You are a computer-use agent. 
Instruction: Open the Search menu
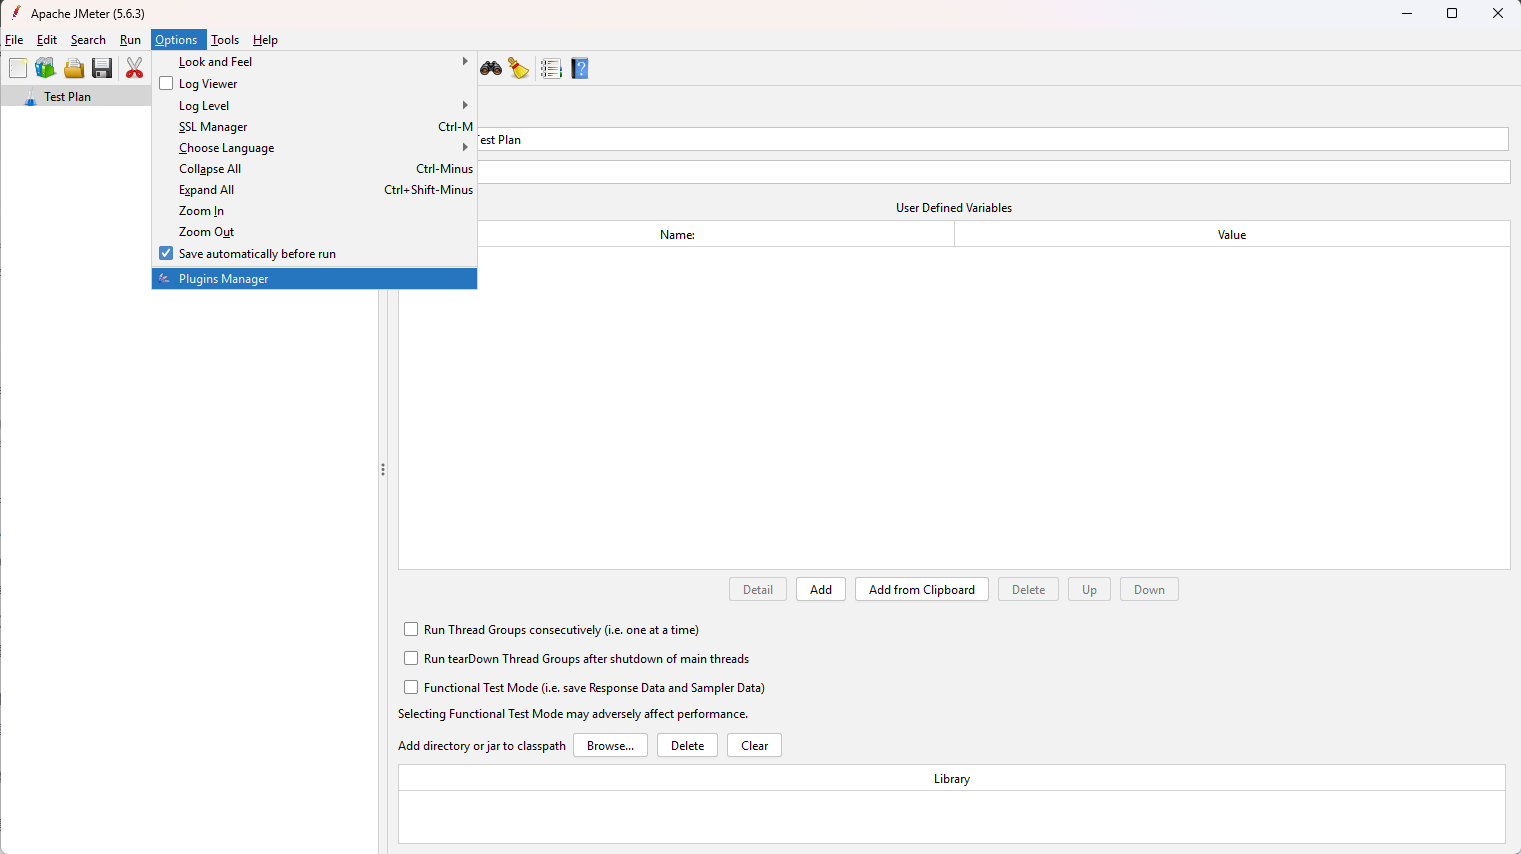pyautogui.click(x=88, y=40)
